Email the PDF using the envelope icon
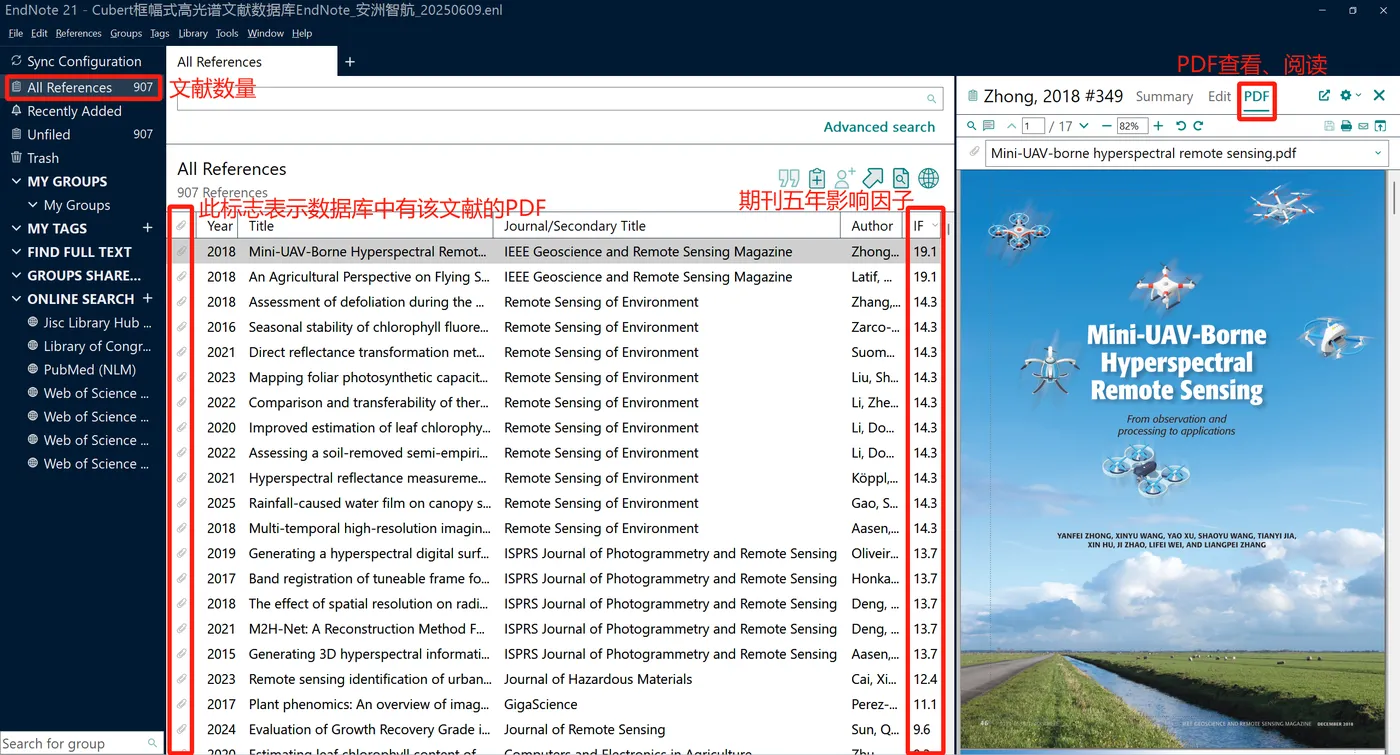 point(1363,126)
